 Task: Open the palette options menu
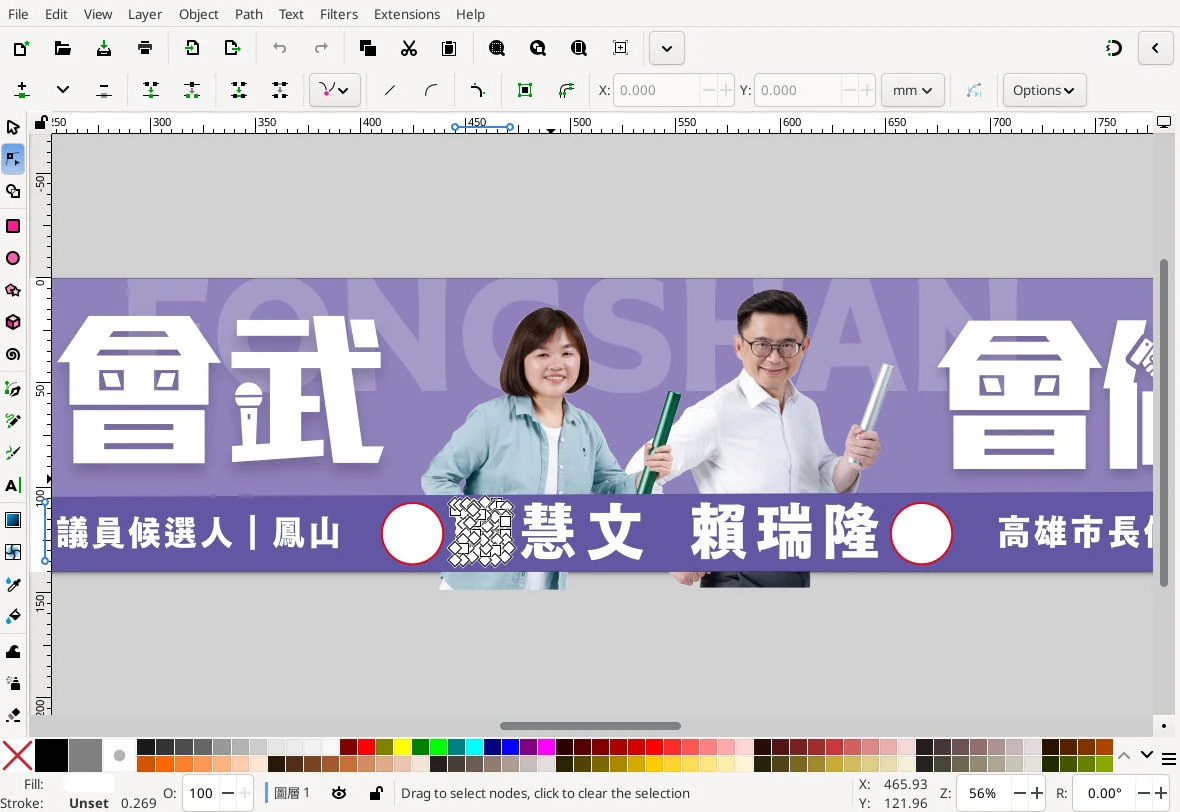(x=1169, y=759)
